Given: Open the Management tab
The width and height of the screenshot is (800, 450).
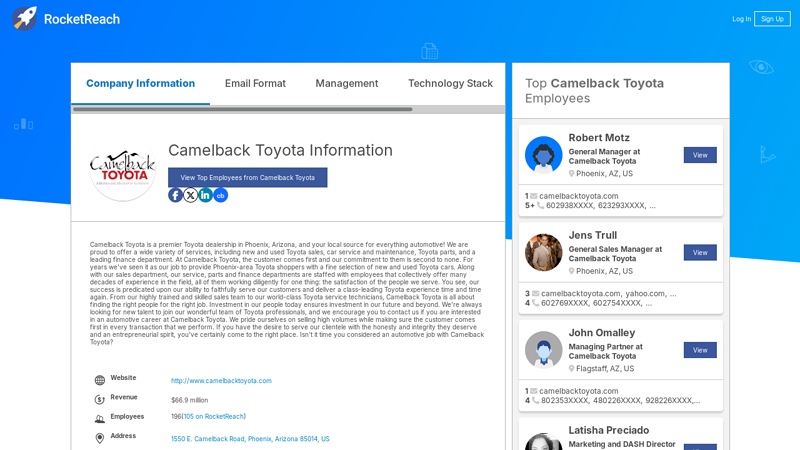Looking at the screenshot, I should point(346,83).
